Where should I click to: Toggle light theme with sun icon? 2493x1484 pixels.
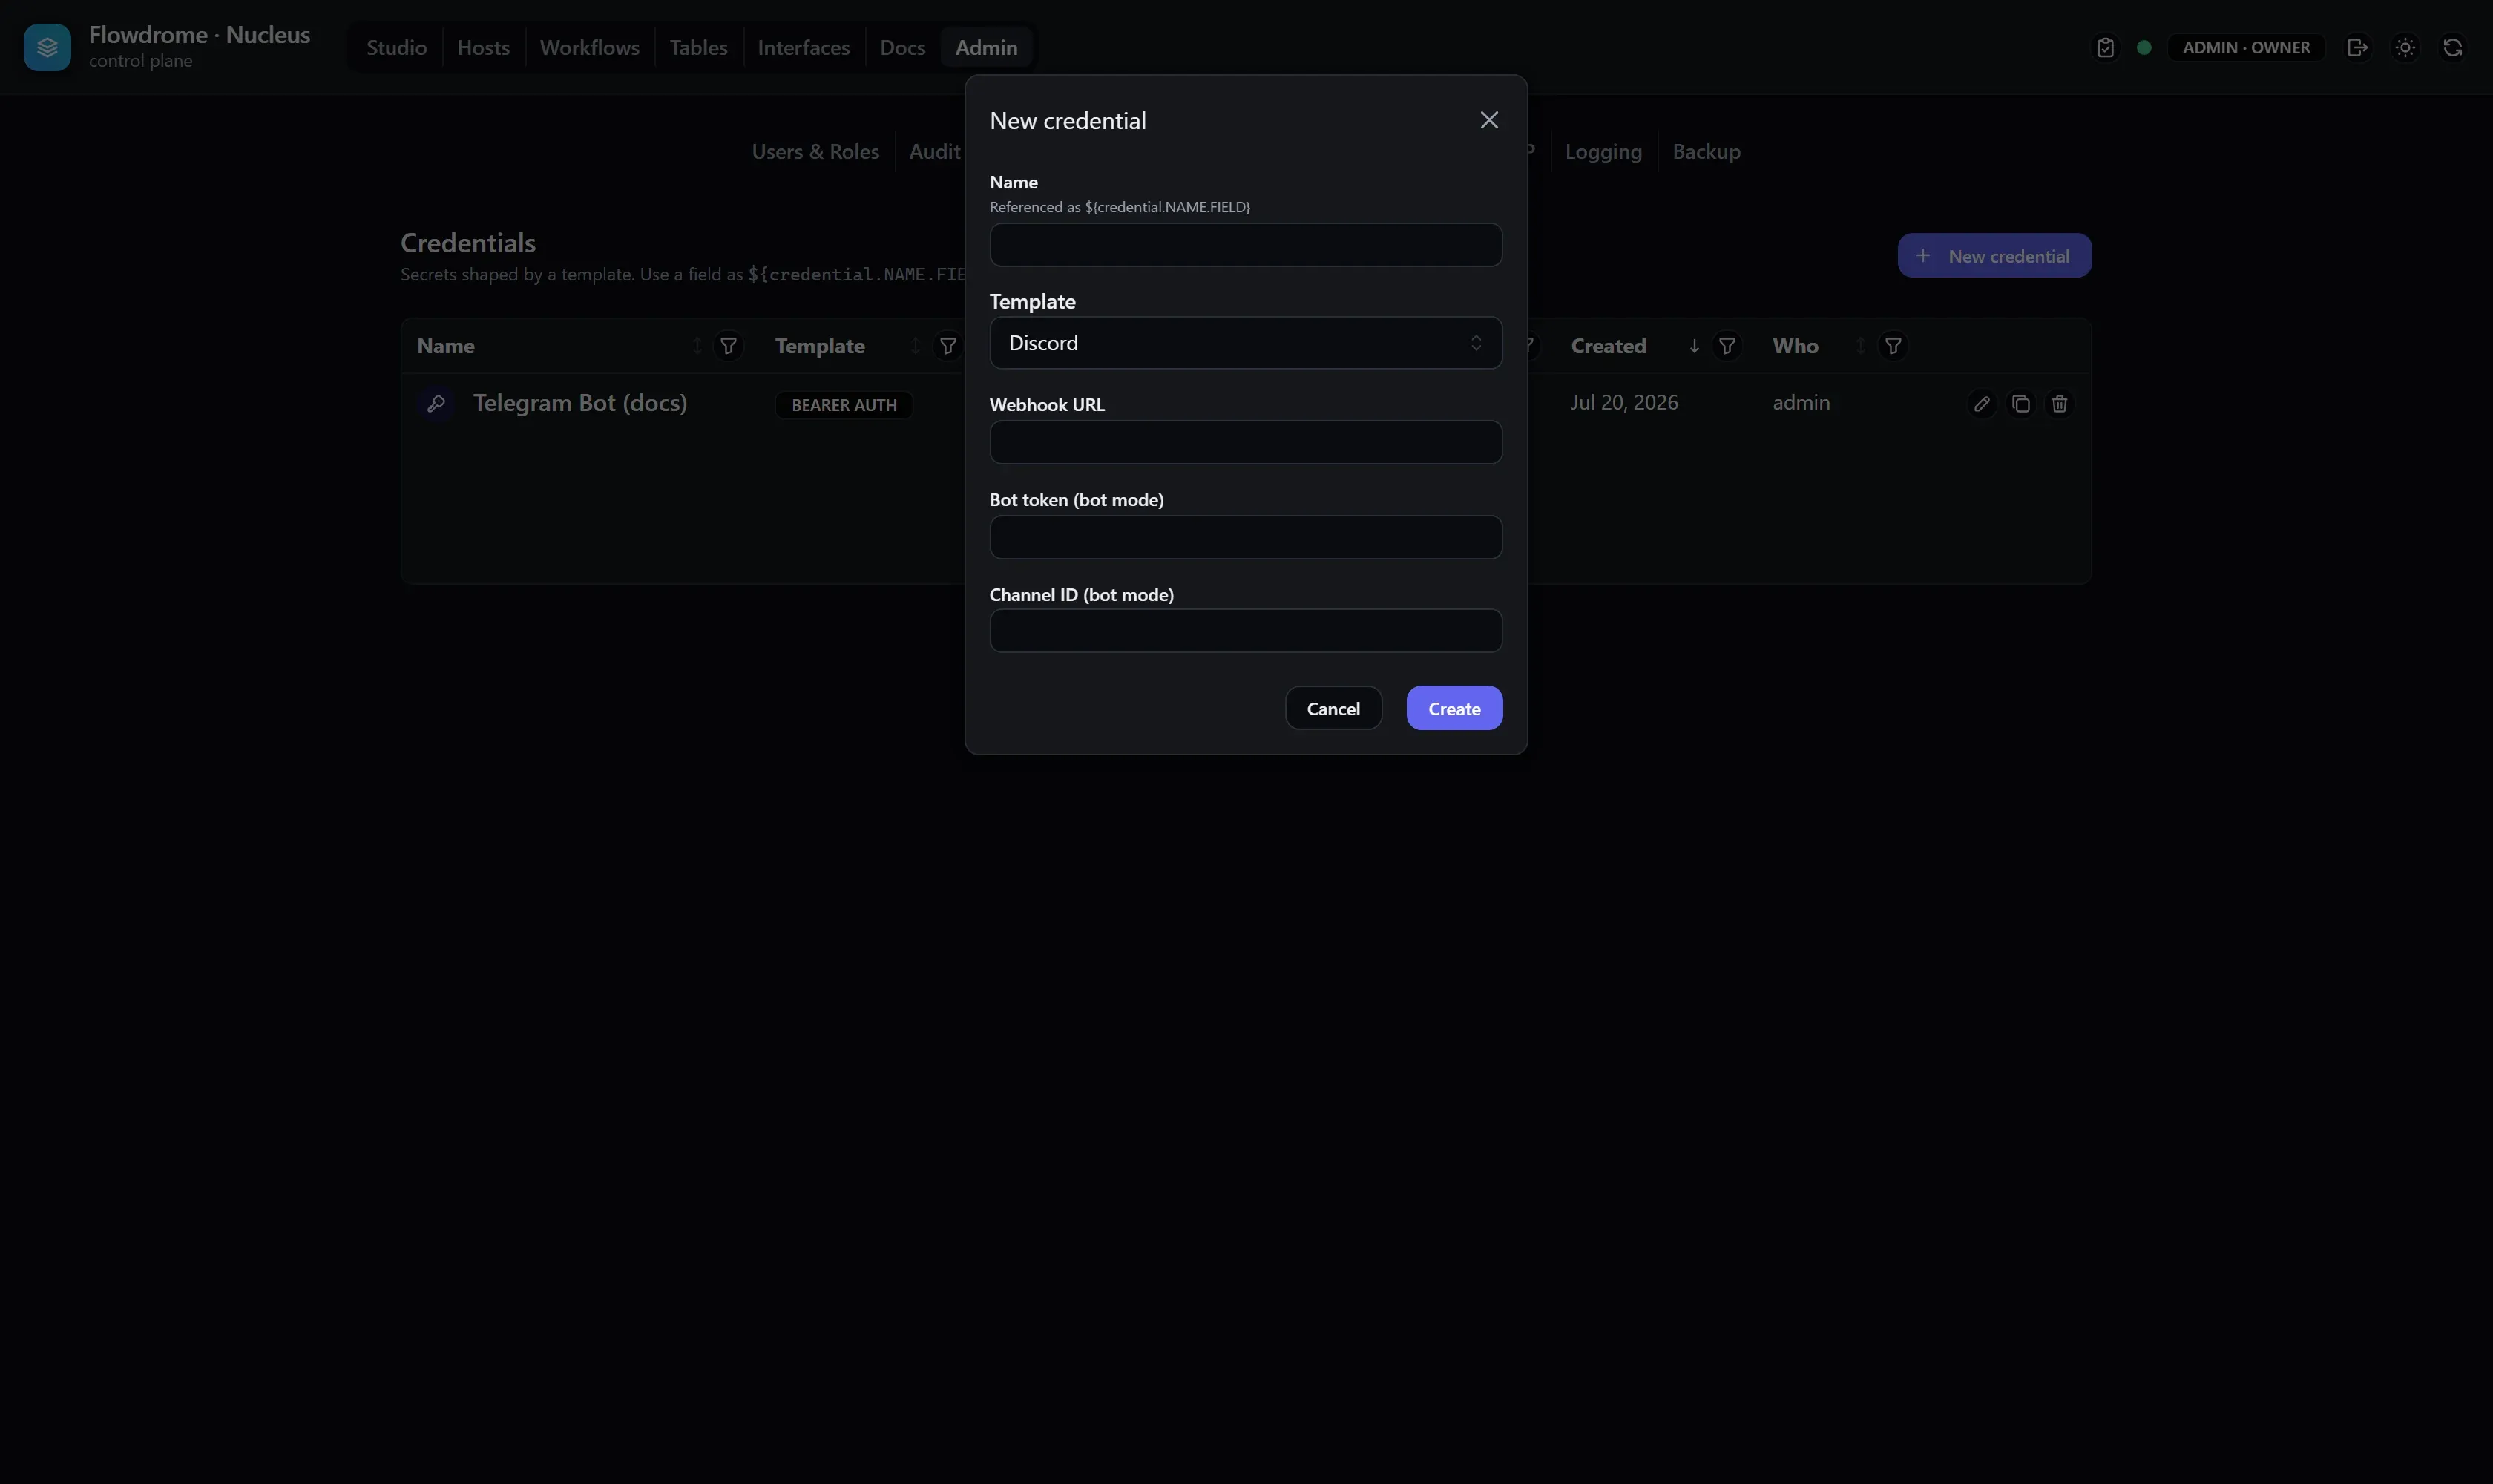2405,47
